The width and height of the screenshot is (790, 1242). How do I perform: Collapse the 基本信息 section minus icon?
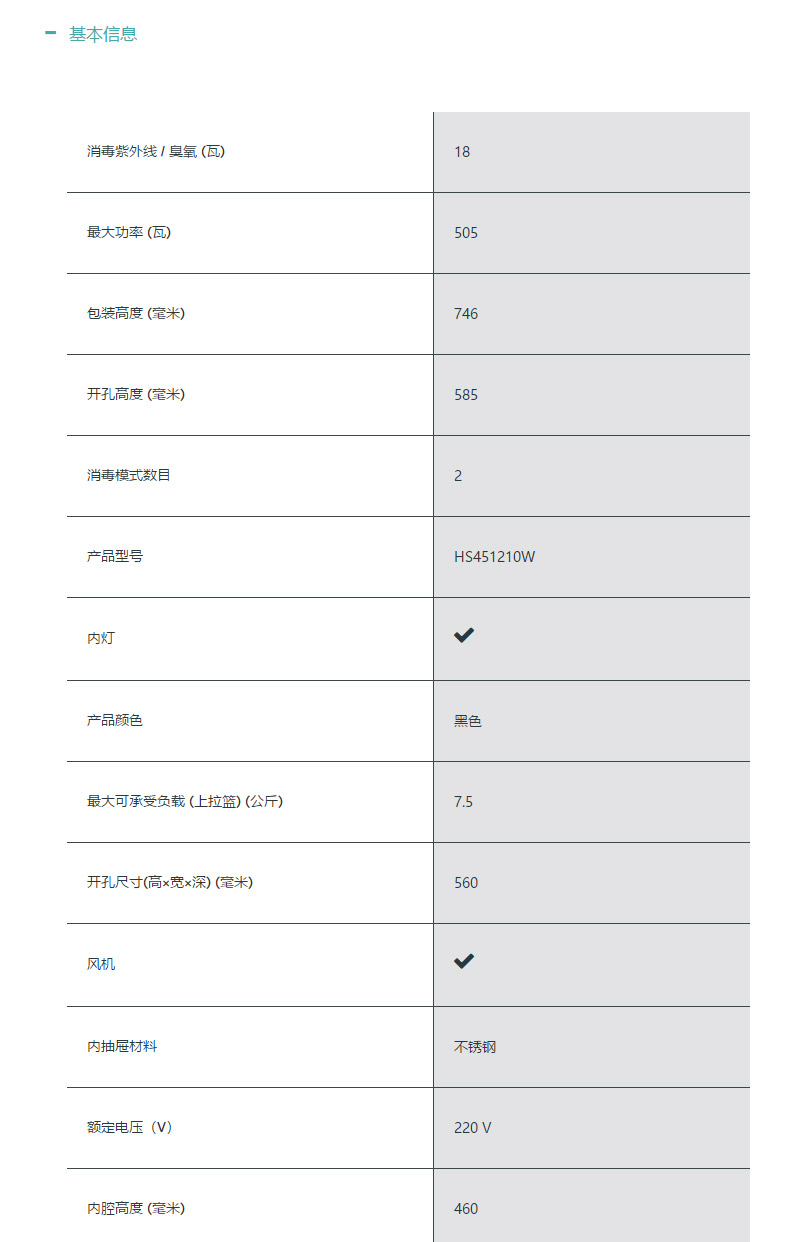click(50, 33)
